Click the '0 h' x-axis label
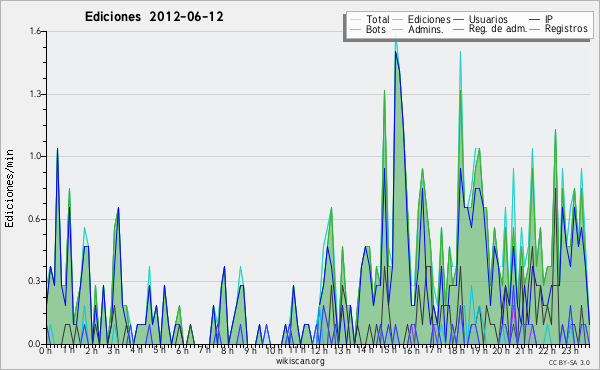Image resolution: width=600 pixels, height=370 pixels. pyautogui.click(x=46, y=351)
